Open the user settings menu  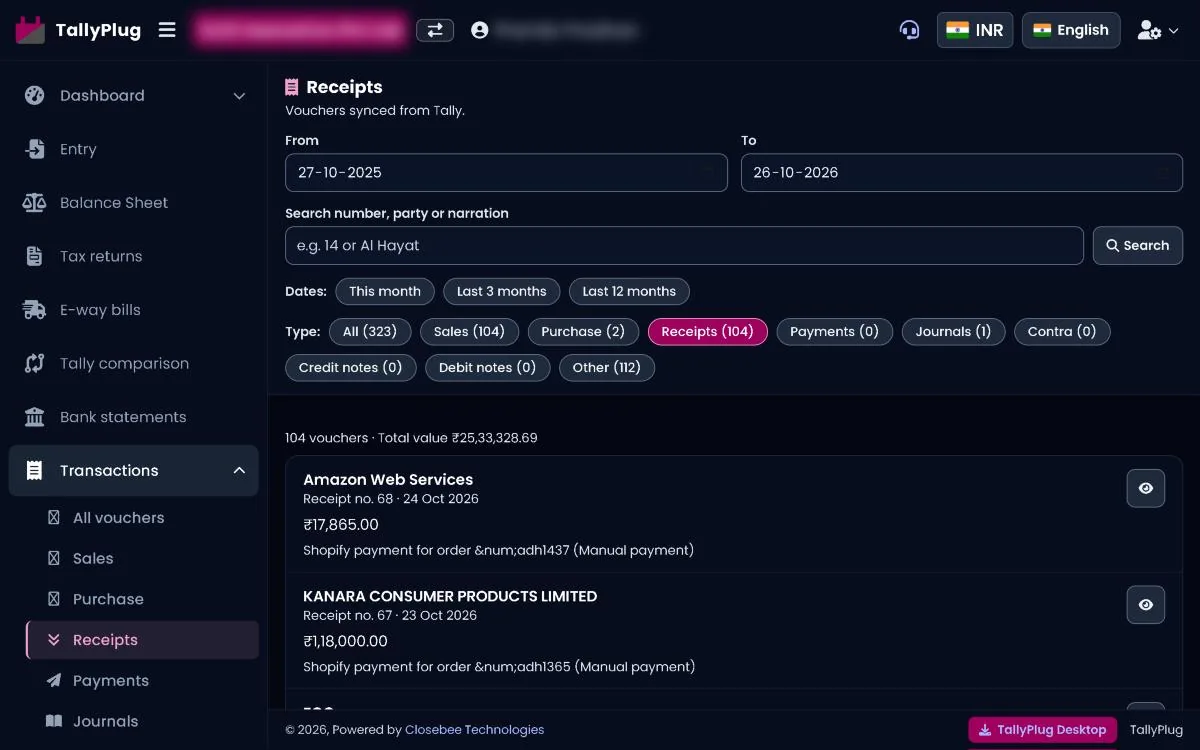[x=1159, y=30]
